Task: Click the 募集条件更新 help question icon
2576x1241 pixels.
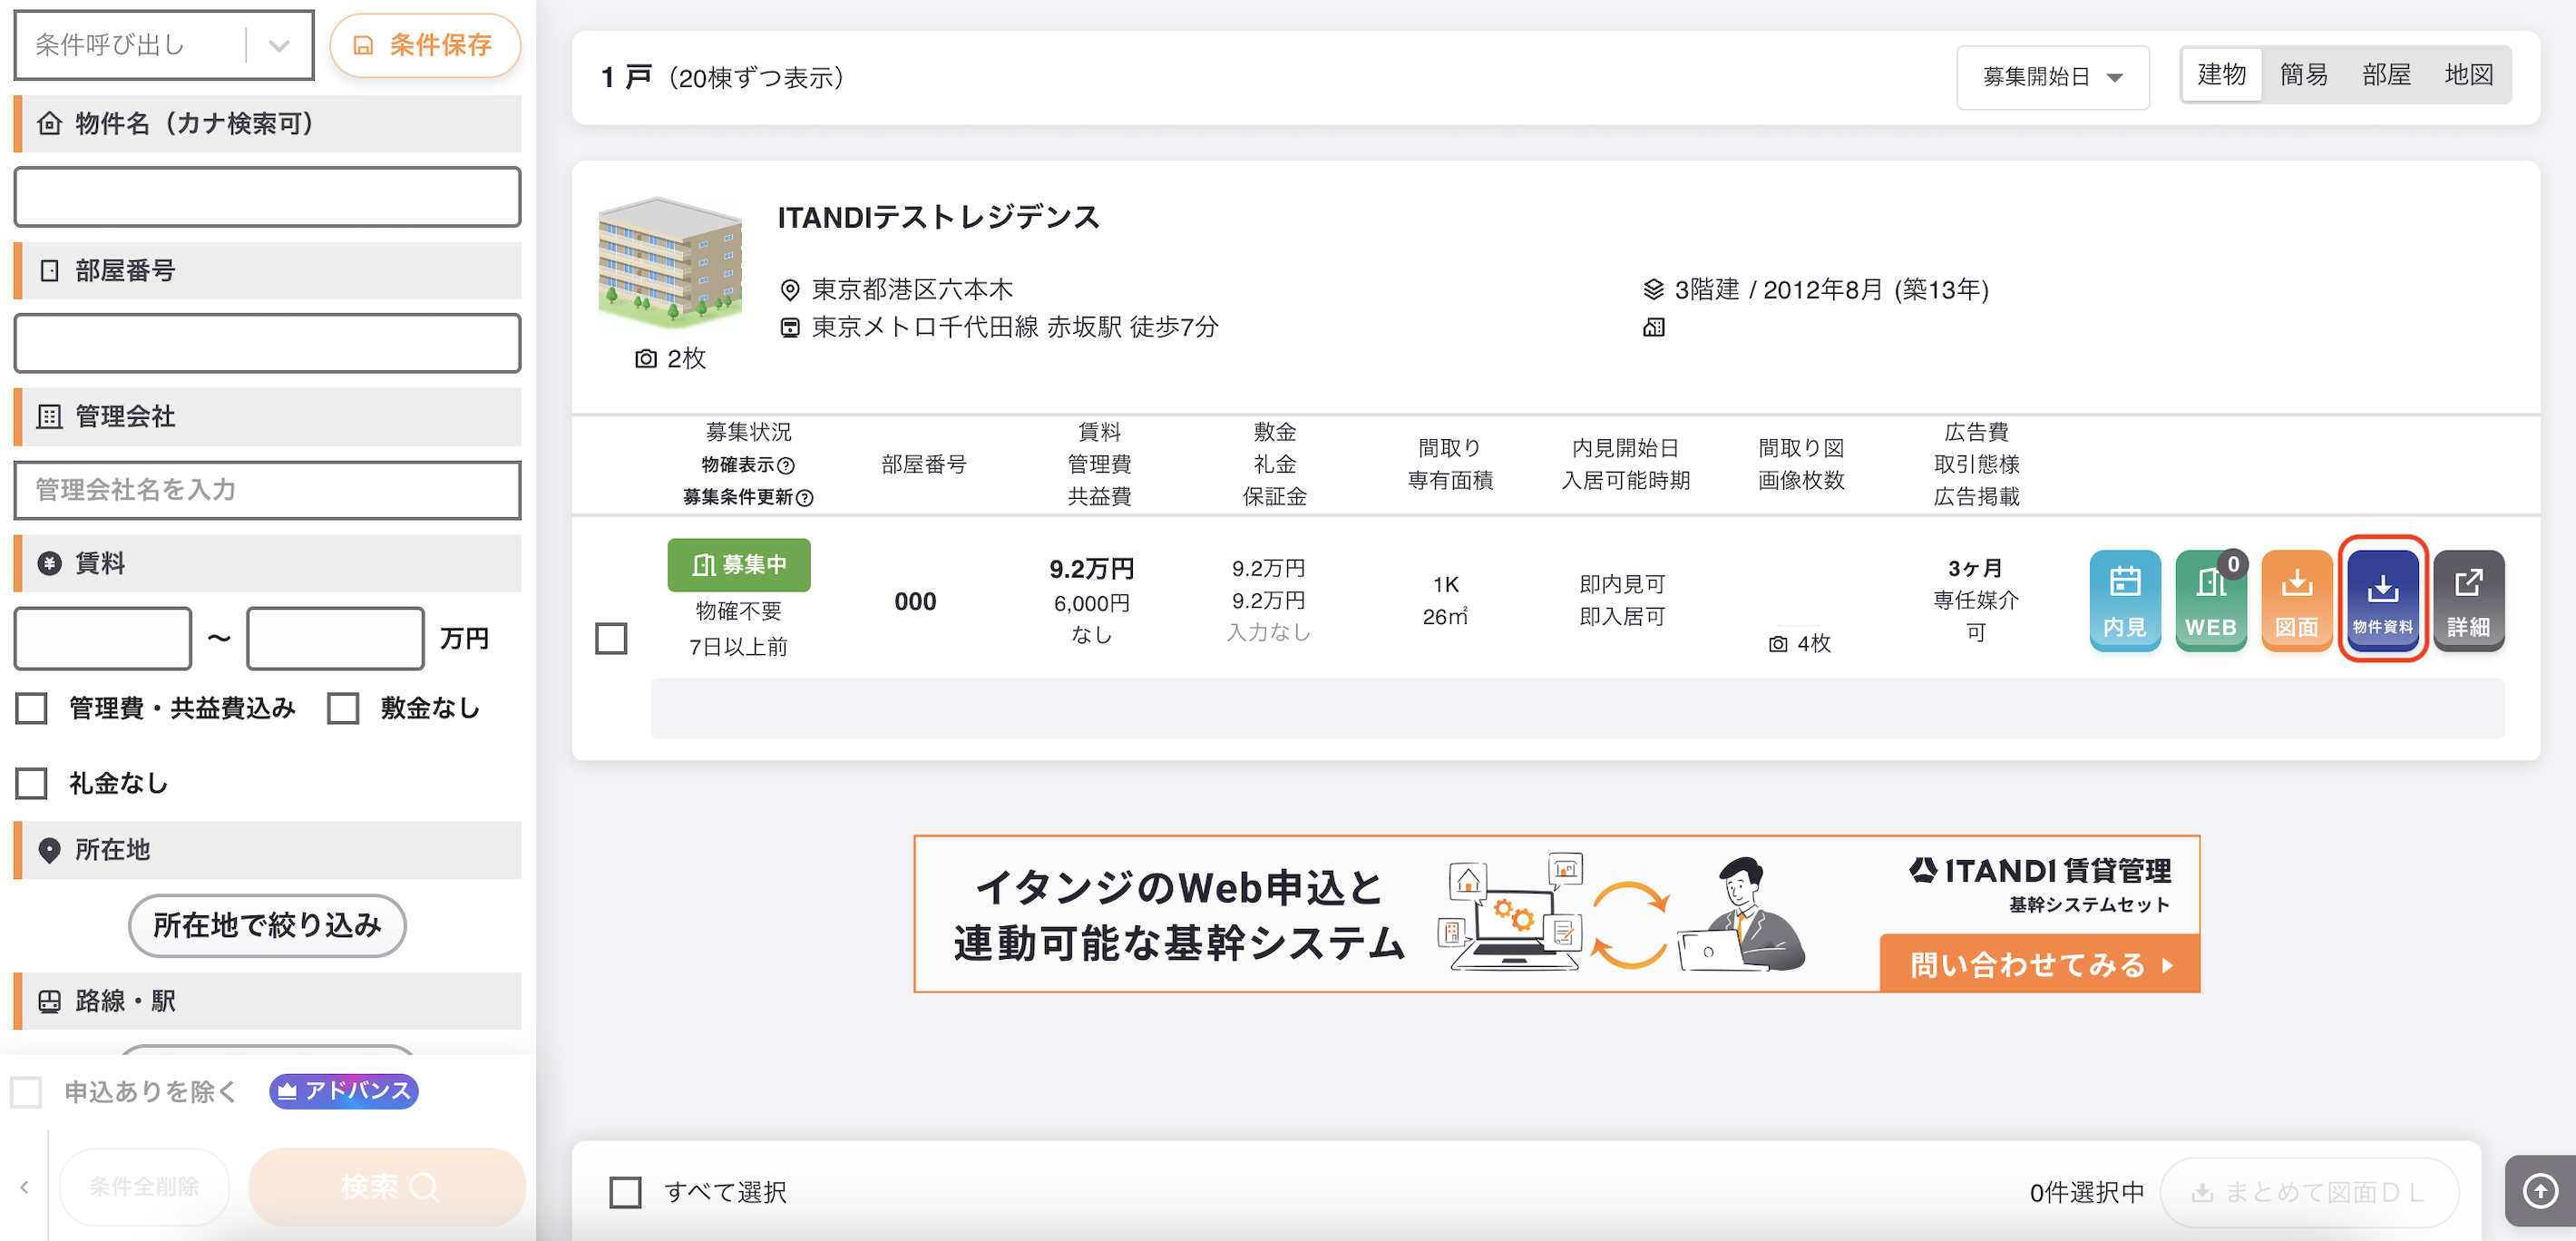Action: (804, 497)
